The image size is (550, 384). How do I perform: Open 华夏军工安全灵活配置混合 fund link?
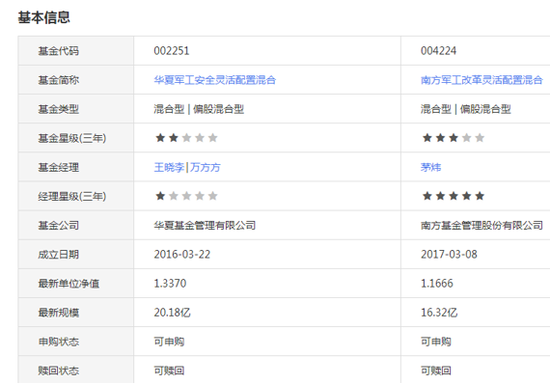215,80
